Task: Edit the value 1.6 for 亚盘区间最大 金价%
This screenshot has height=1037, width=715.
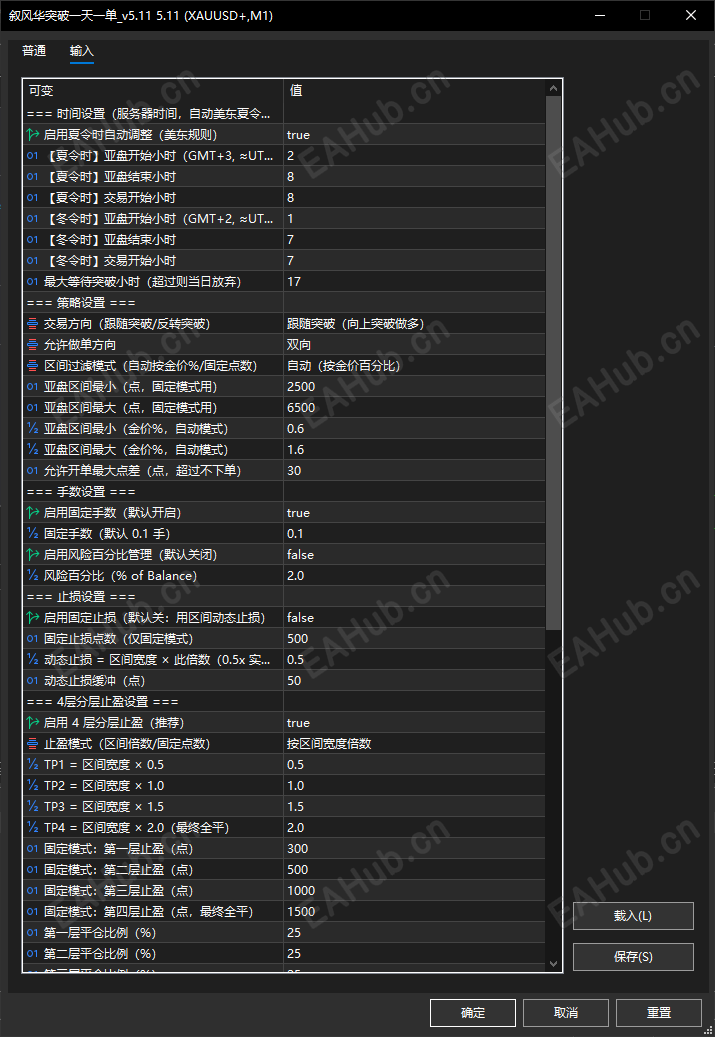Action: coord(414,450)
